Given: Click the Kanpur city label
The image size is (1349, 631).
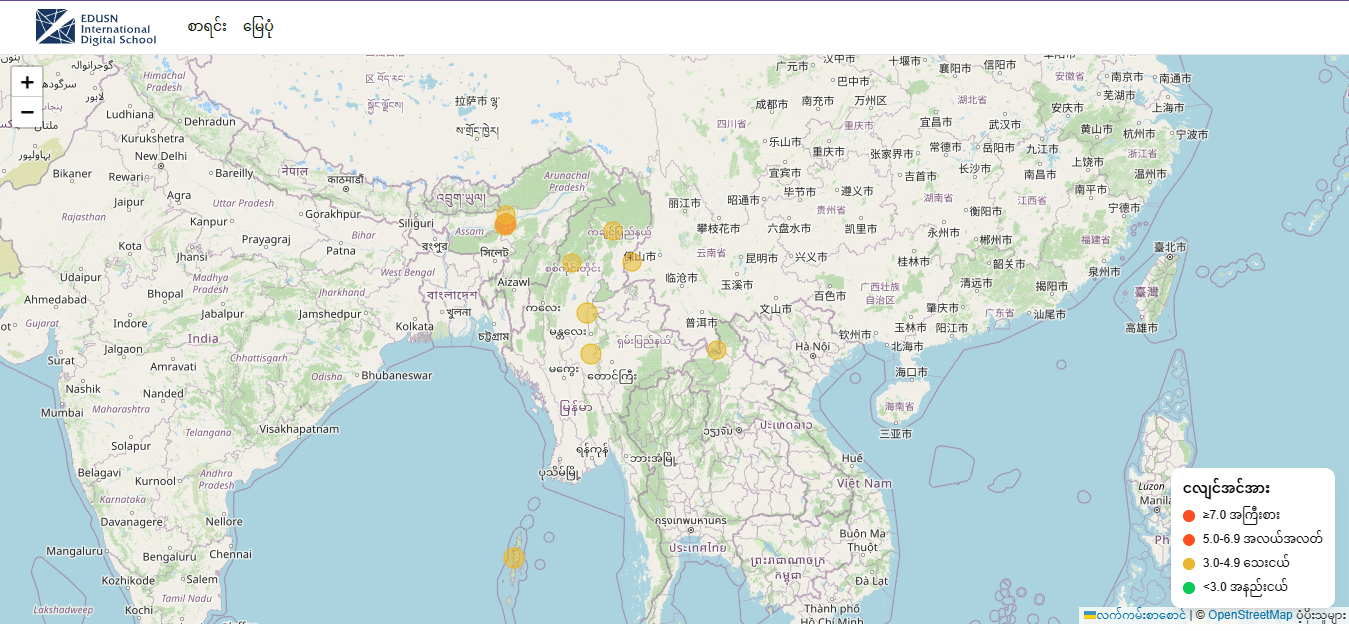Looking at the screenshot, I should 209,221.
